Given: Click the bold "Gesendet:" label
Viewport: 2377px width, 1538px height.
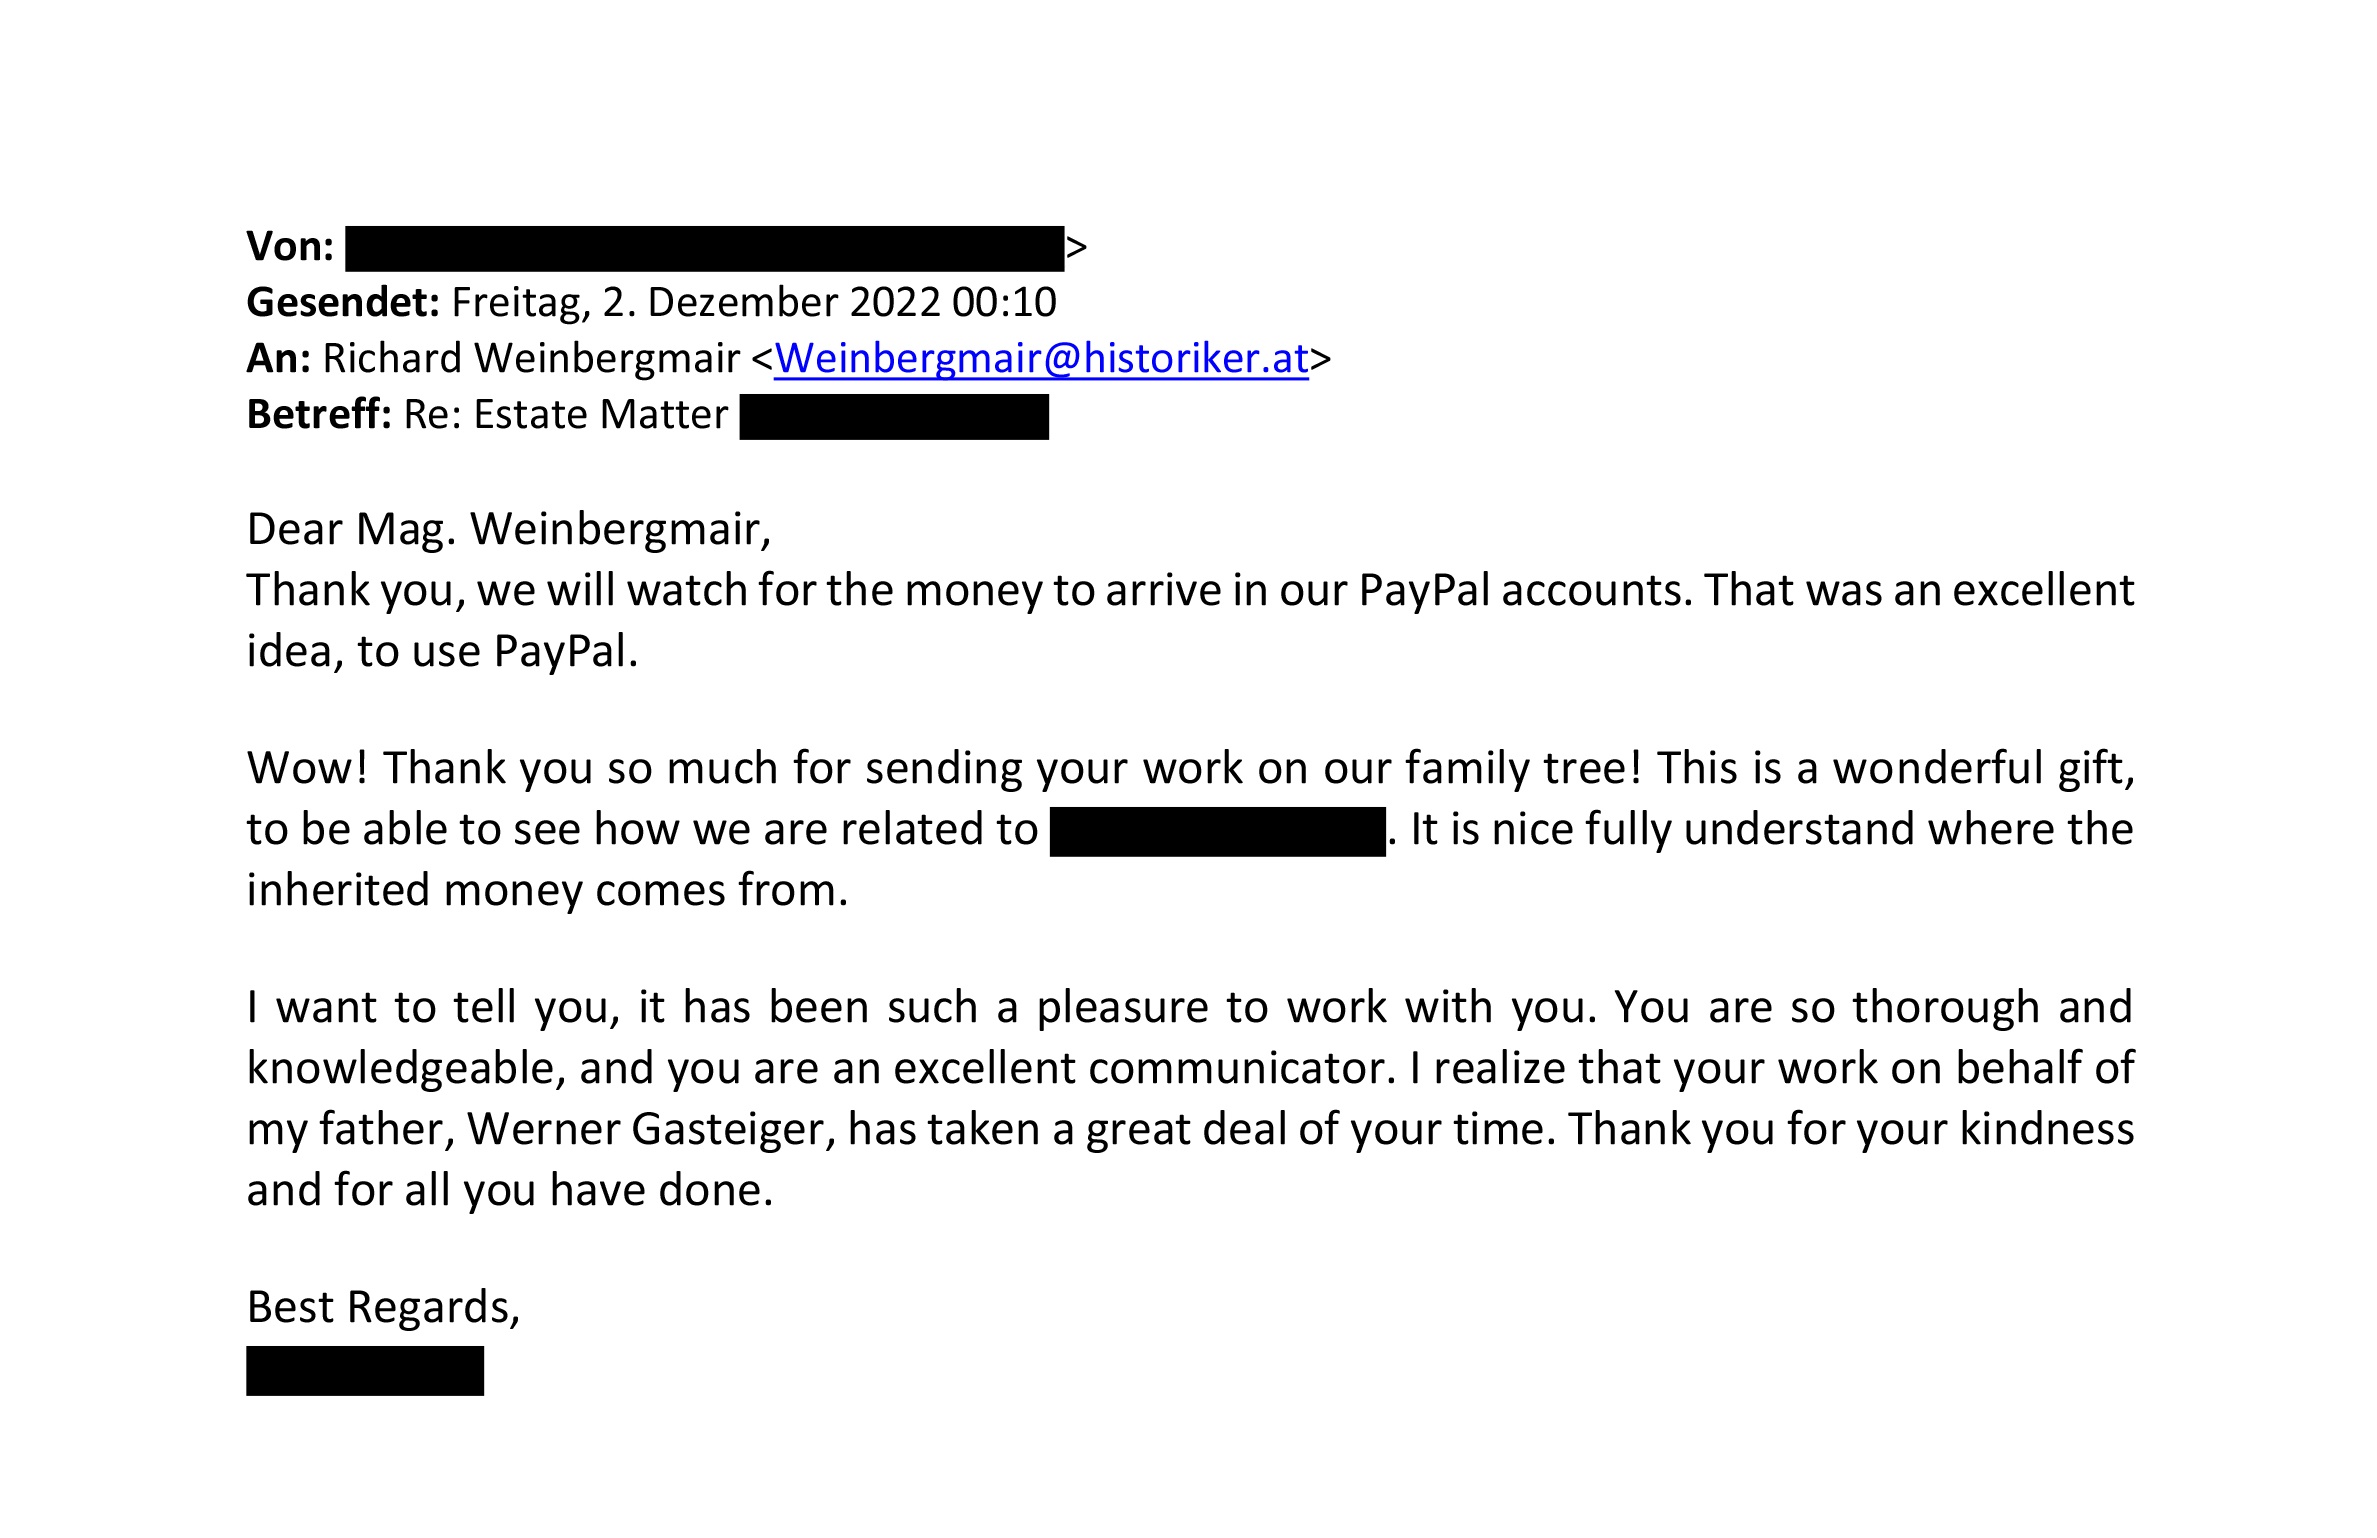Looking at the screenshot, I should point(342,303).
